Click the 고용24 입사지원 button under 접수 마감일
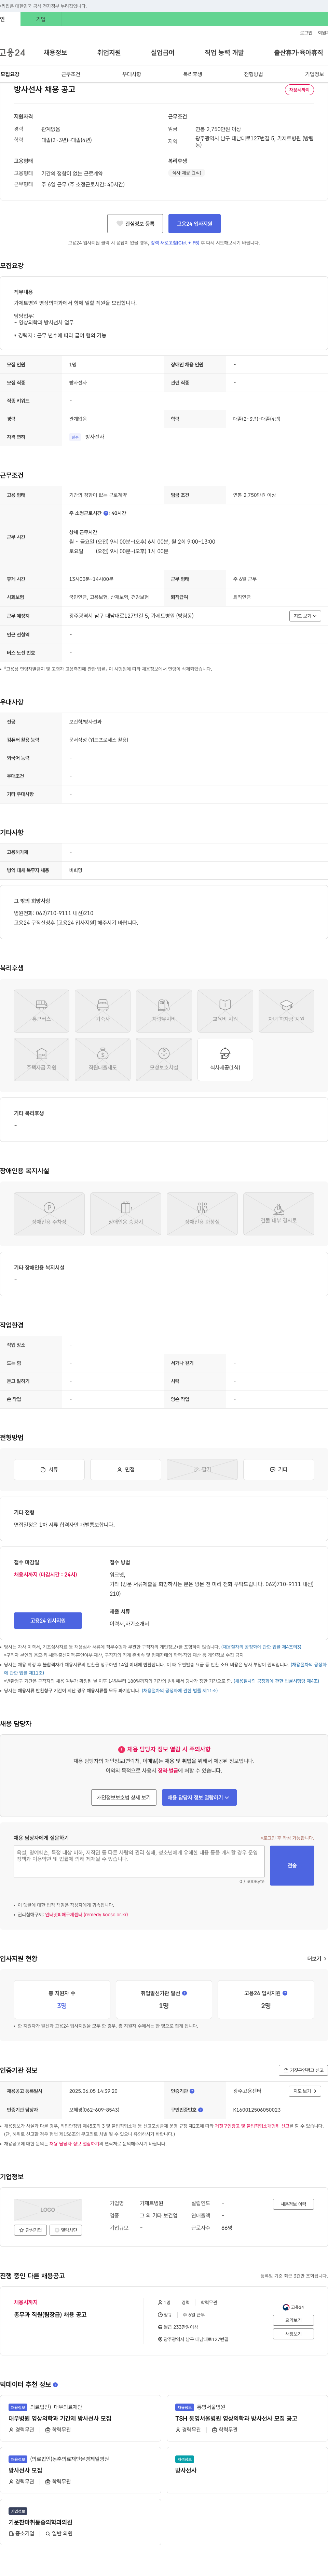 (x=48, y=1621)
